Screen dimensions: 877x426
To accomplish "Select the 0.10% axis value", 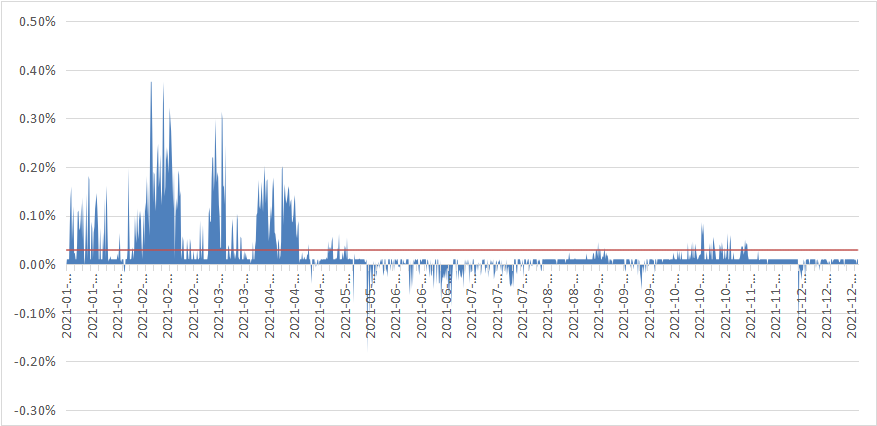I will 37,216.
